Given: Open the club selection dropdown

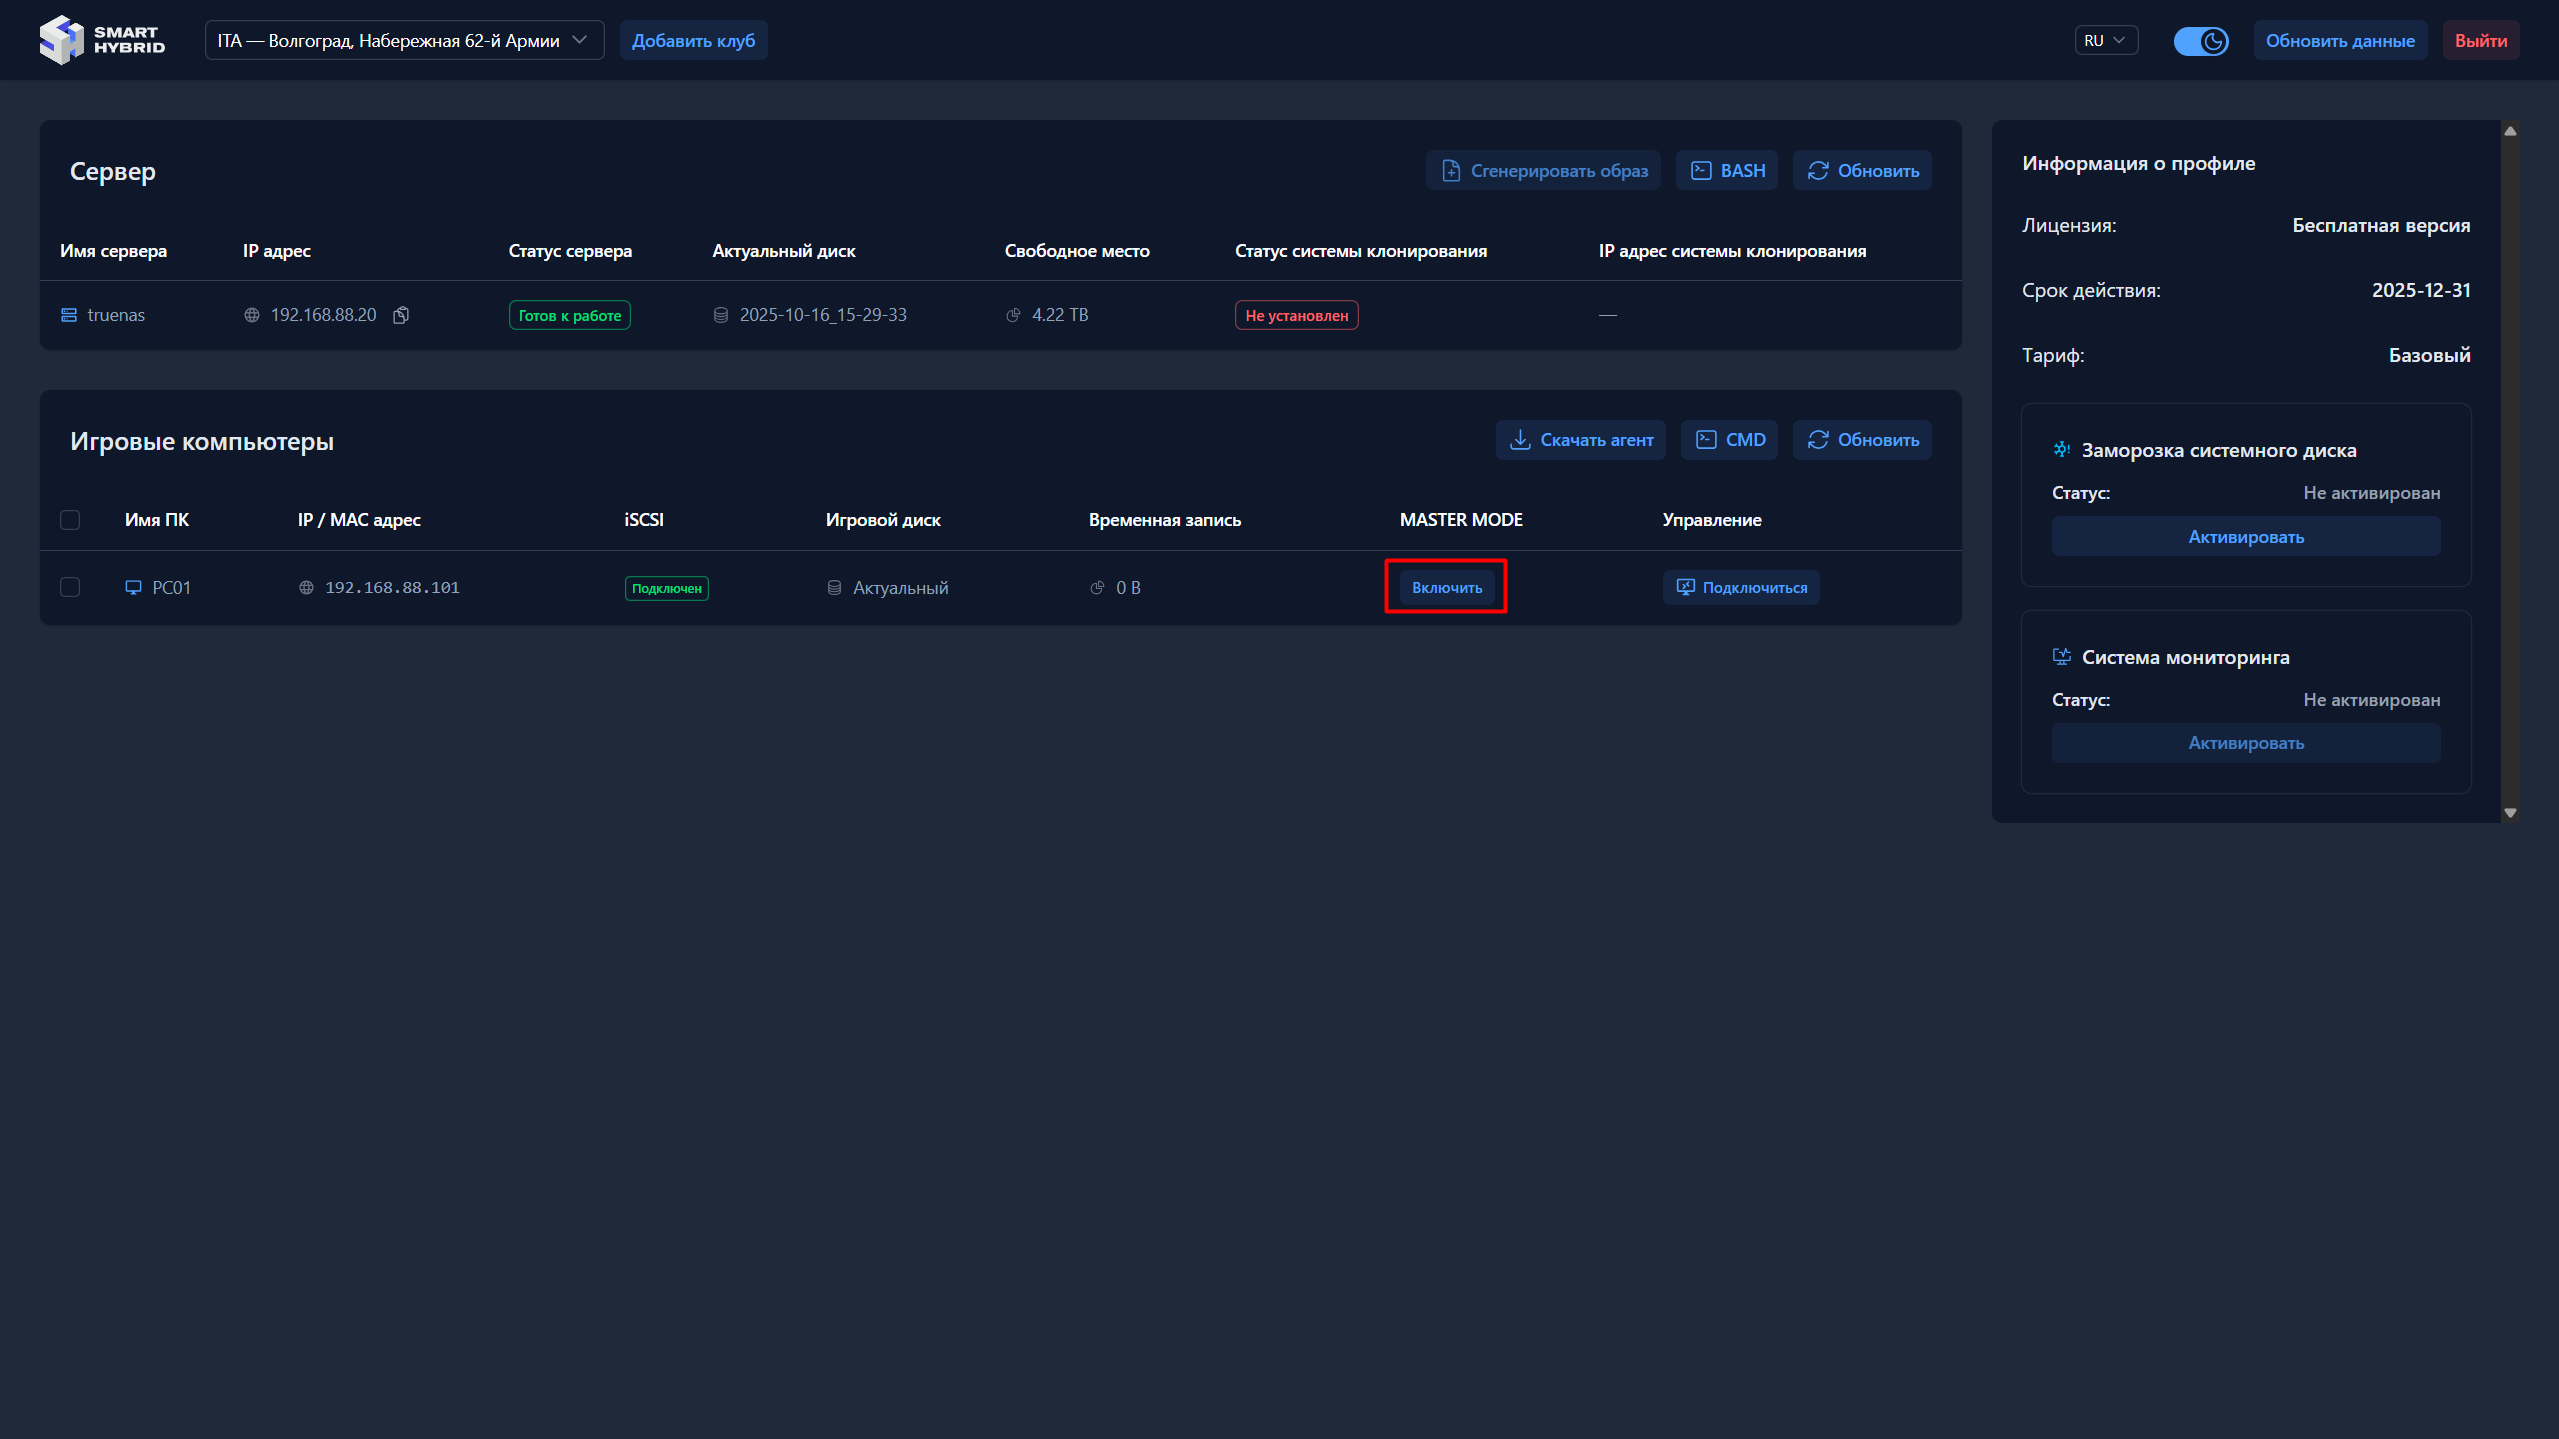Looking at the screenshot, I should (x=404, y=41).
